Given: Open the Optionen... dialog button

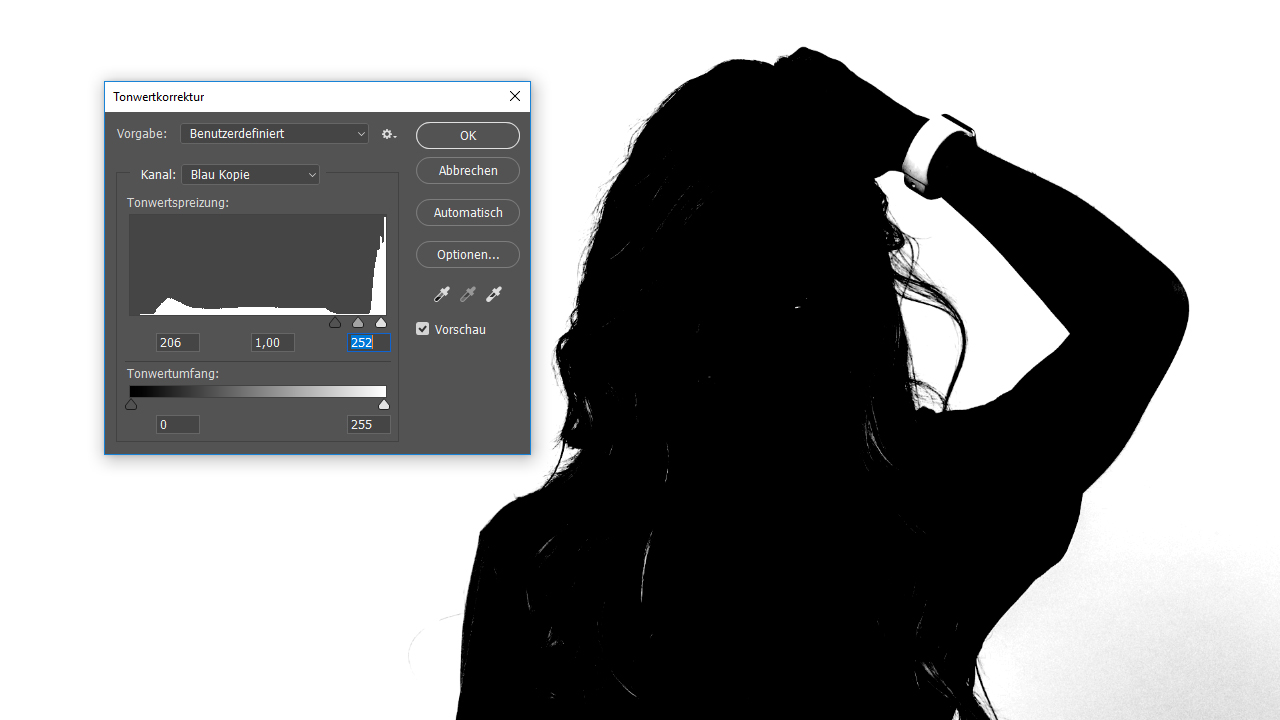Looking at the screenshot, I should [468, 255].
